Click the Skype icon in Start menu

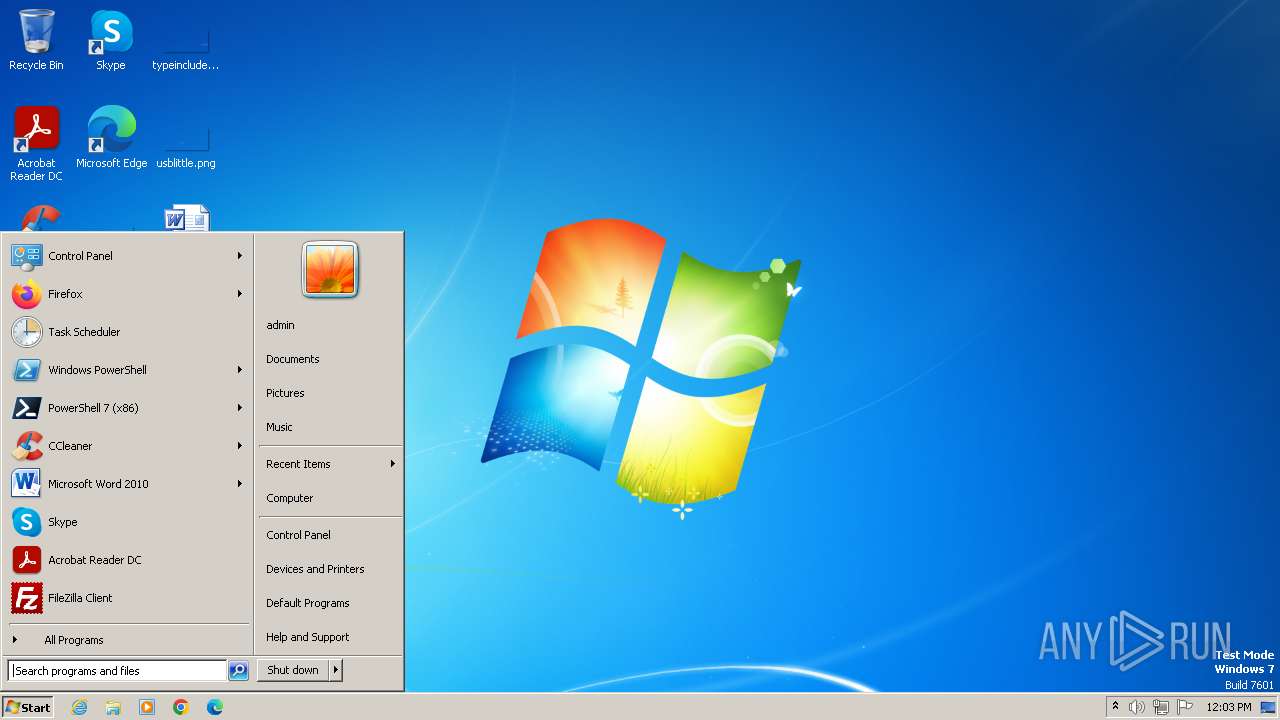pyautogui.click(x=26, y=522)
